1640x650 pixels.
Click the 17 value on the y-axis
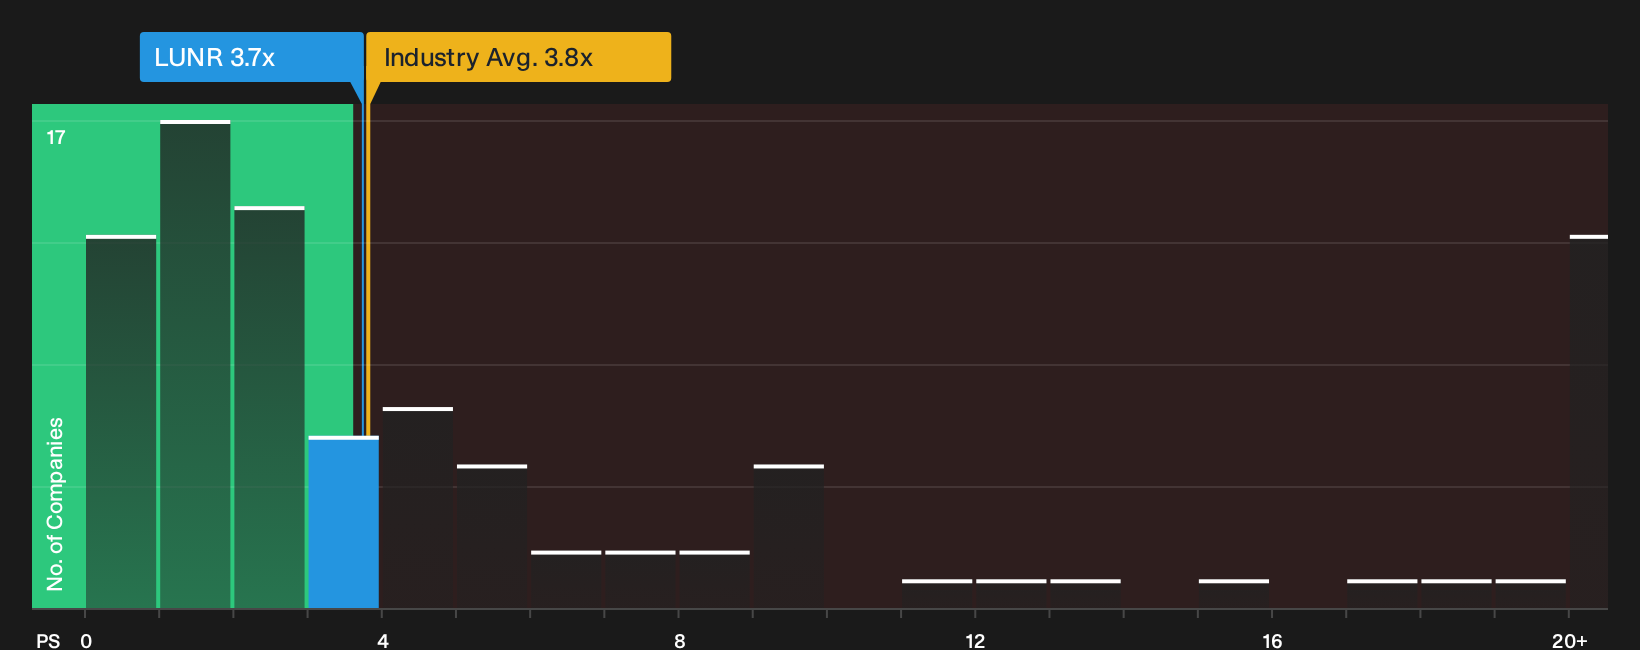(56, 138)
